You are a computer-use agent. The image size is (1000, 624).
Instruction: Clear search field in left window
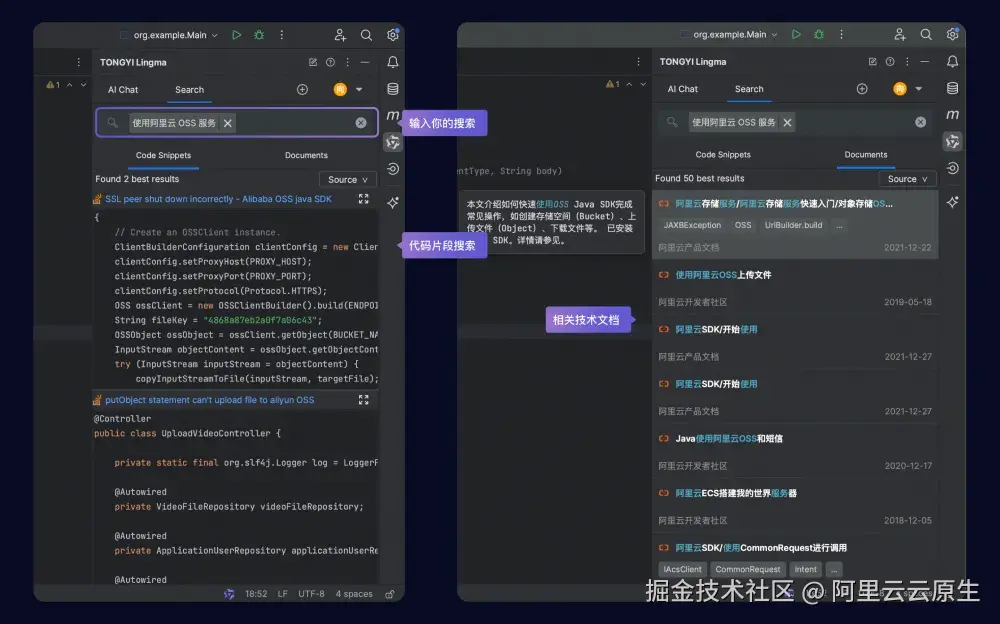(x=361, y=123)
